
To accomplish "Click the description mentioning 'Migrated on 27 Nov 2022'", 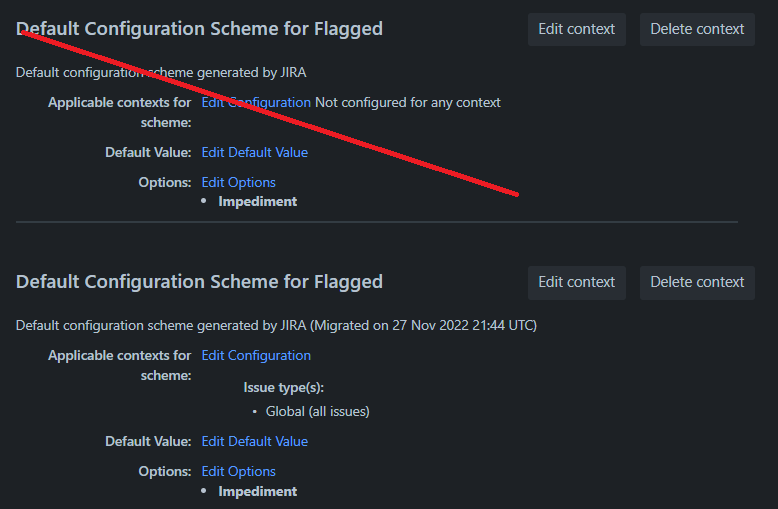I will 276,325.
